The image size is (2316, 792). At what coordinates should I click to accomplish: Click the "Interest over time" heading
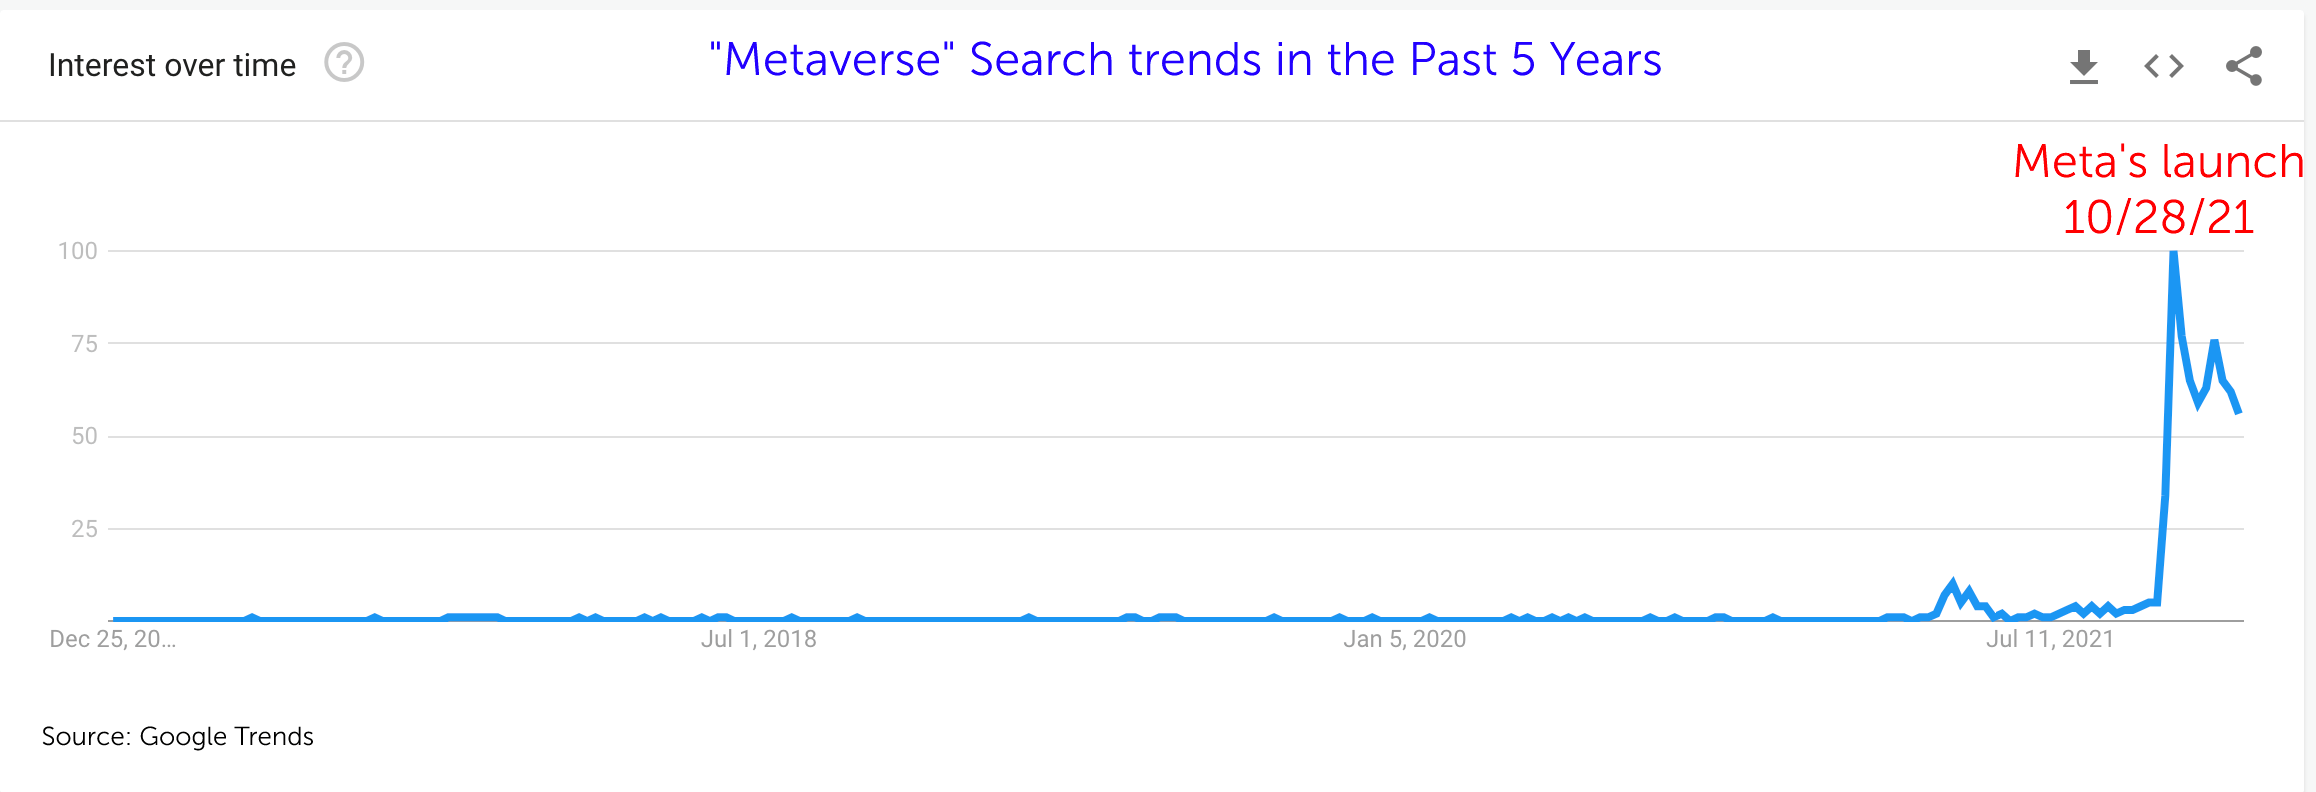[172, 65]
